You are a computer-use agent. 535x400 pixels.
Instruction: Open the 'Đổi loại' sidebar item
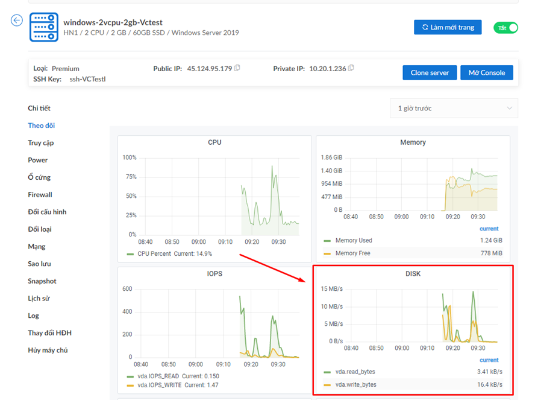pyautogui.click(x=39, y=229)
